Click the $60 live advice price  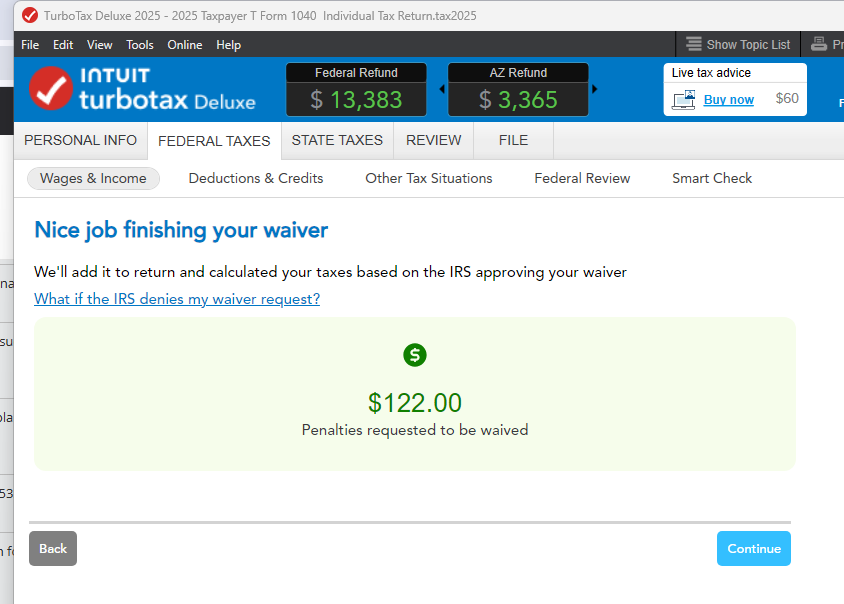coord(787,99)
